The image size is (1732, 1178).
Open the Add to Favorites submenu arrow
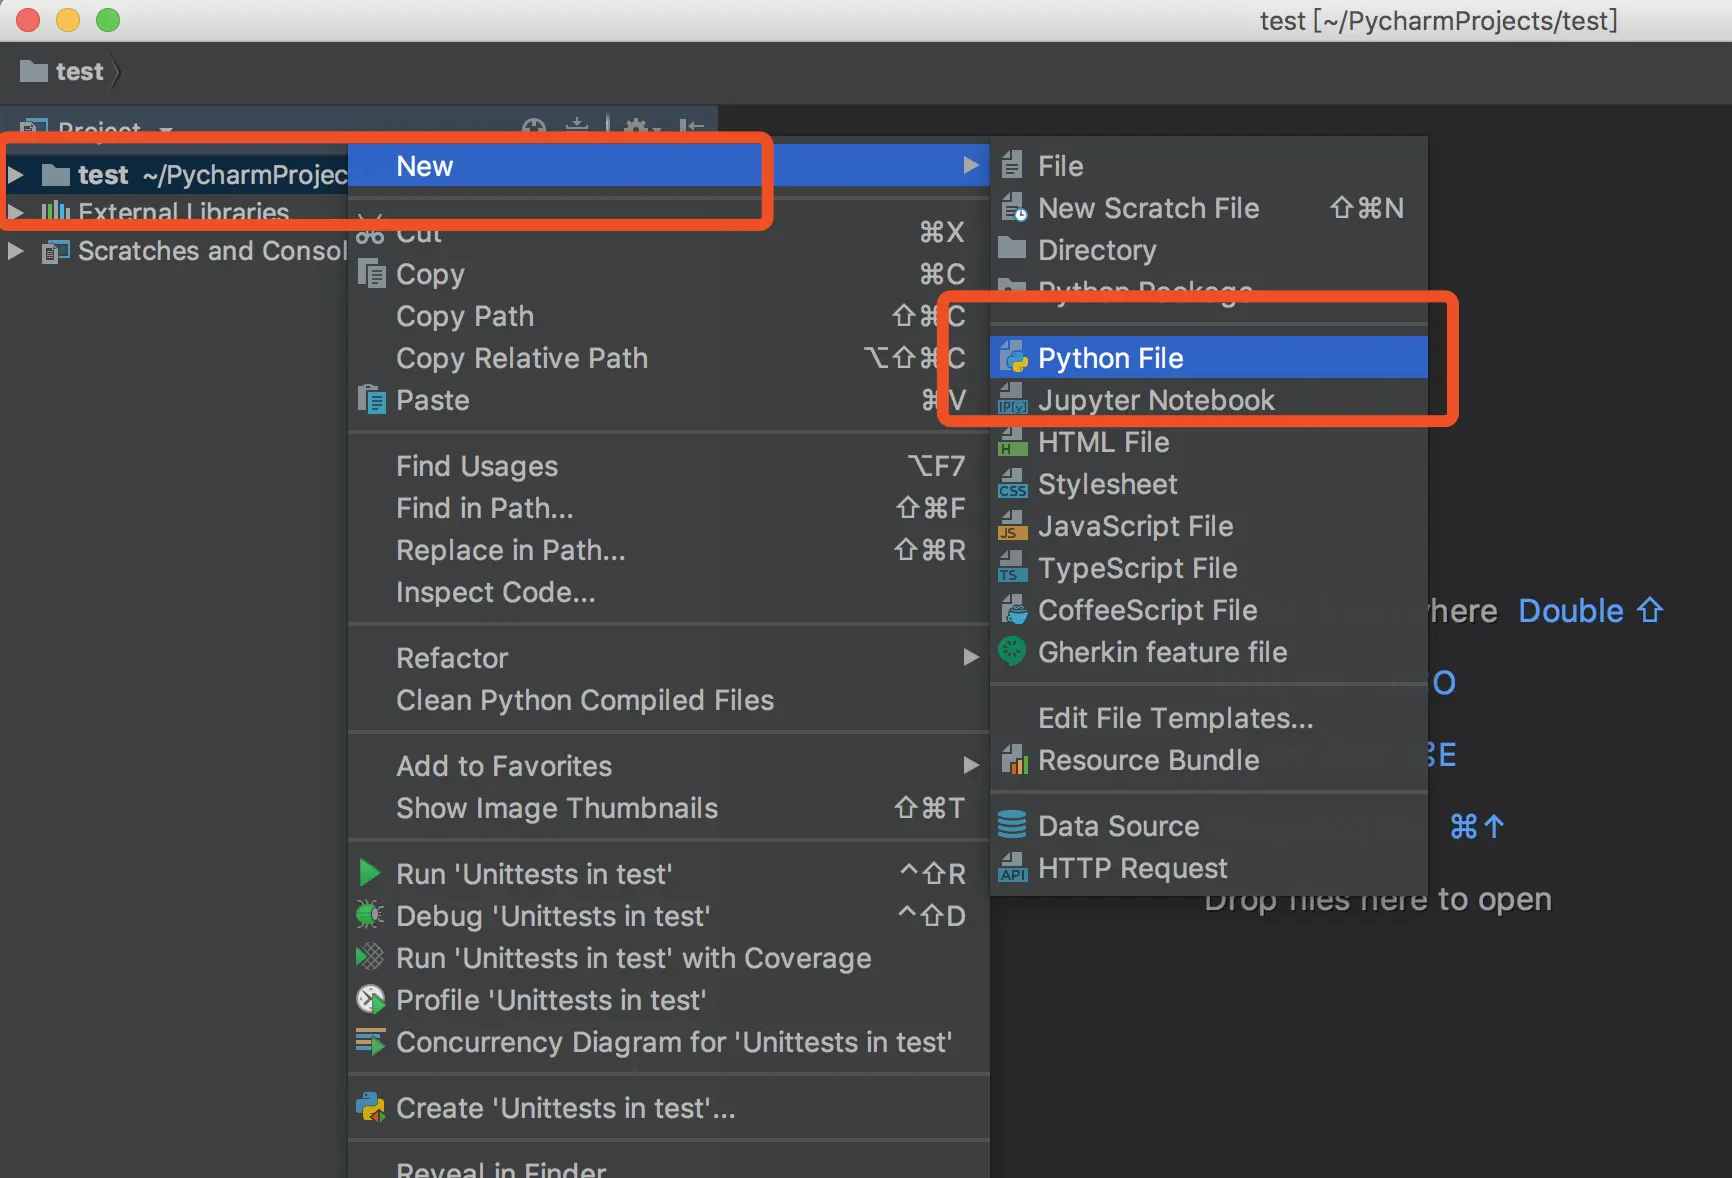click(x=970, y=765)
